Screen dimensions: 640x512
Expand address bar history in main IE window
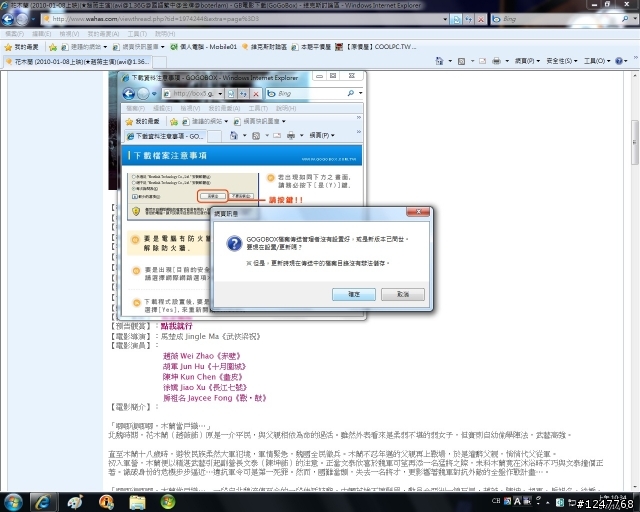[445, 19]
